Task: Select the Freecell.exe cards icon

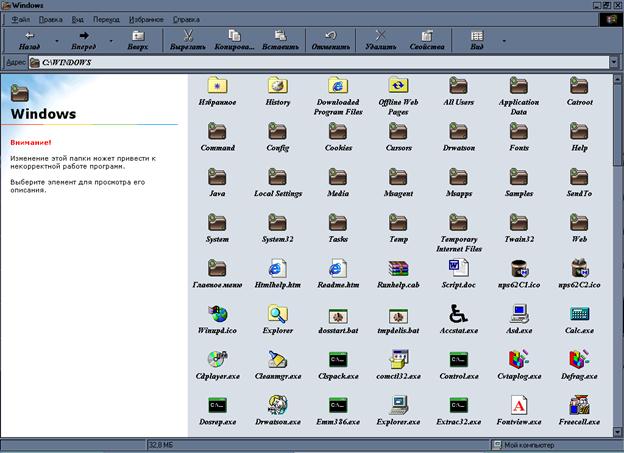Action: pos(579,405)
